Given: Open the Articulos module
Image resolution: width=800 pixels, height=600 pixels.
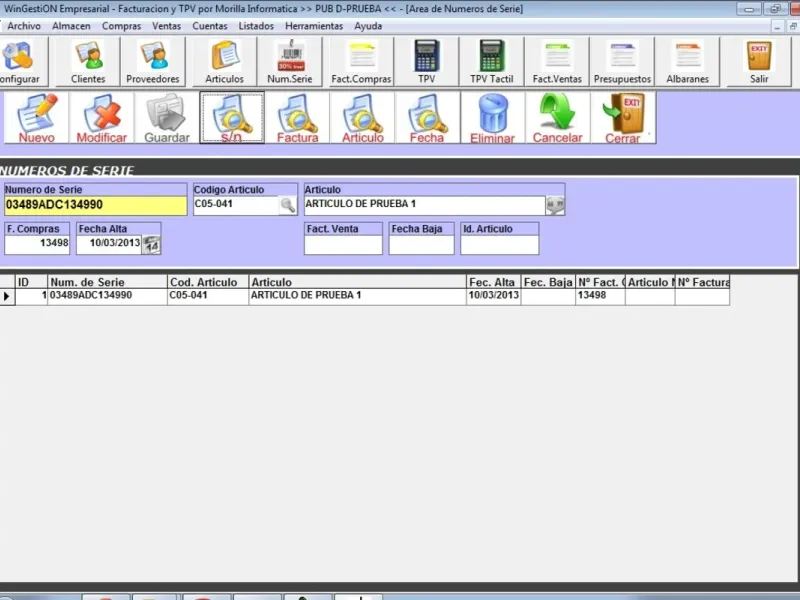Looking at the screenshot, I should click(224, 62).
